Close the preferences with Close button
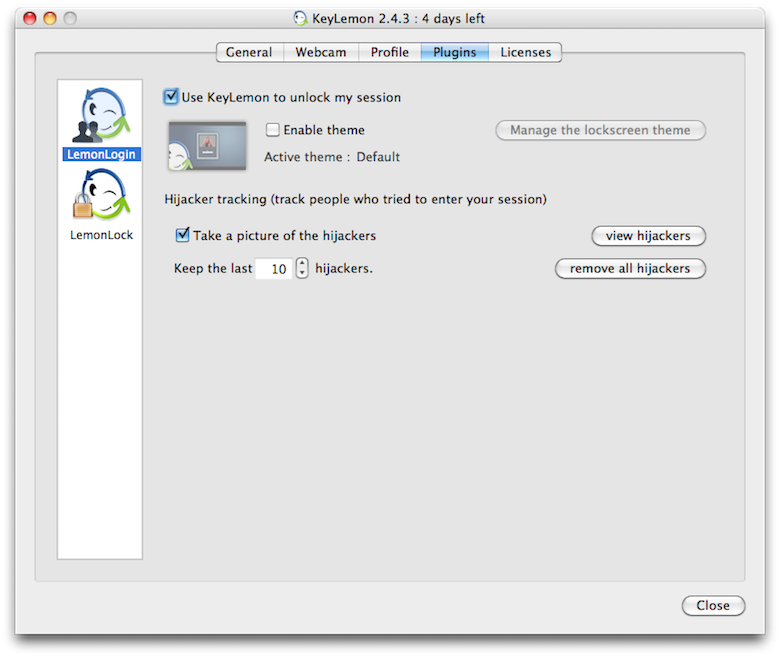This screenshot has width=780, height=657. click(x=713, y=605)
